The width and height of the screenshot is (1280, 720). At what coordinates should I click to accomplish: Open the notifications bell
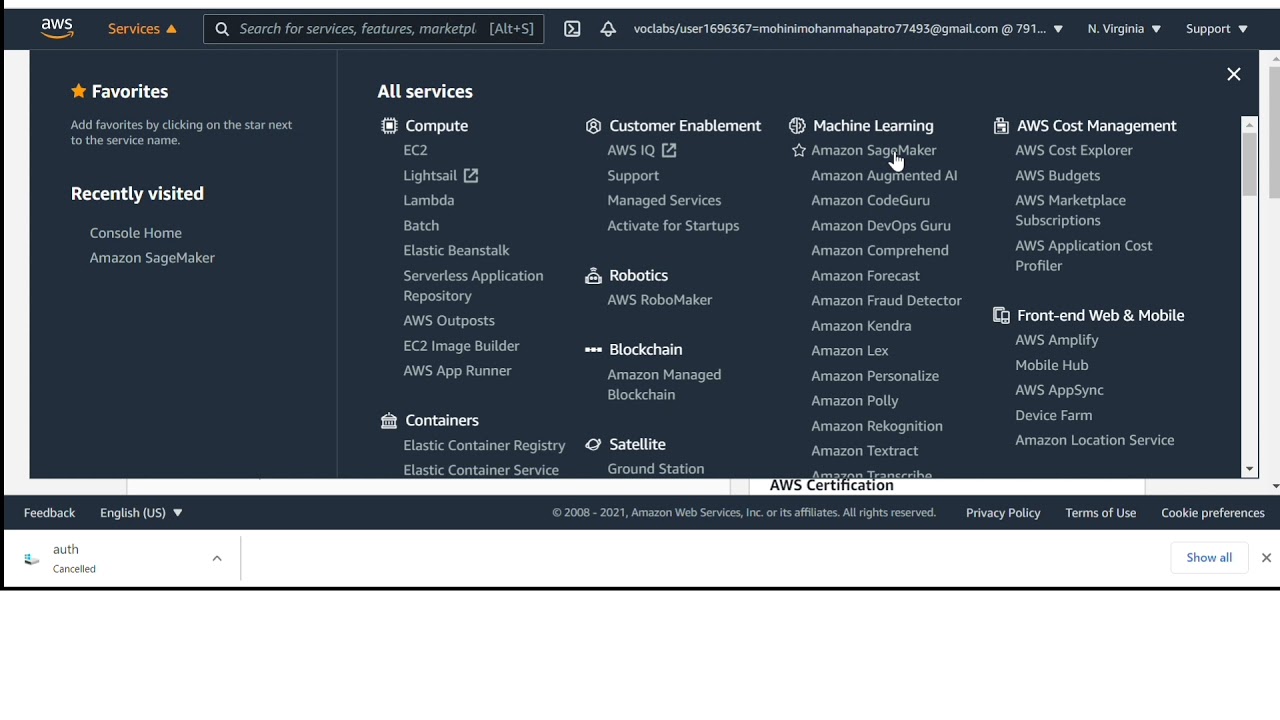608,29
